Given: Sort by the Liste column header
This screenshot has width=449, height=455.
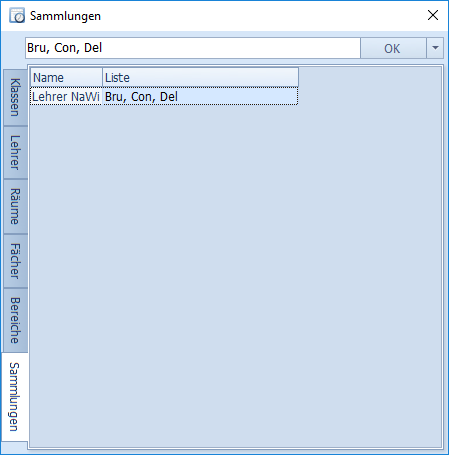Looking at the screenshot, I should [200, 77].
